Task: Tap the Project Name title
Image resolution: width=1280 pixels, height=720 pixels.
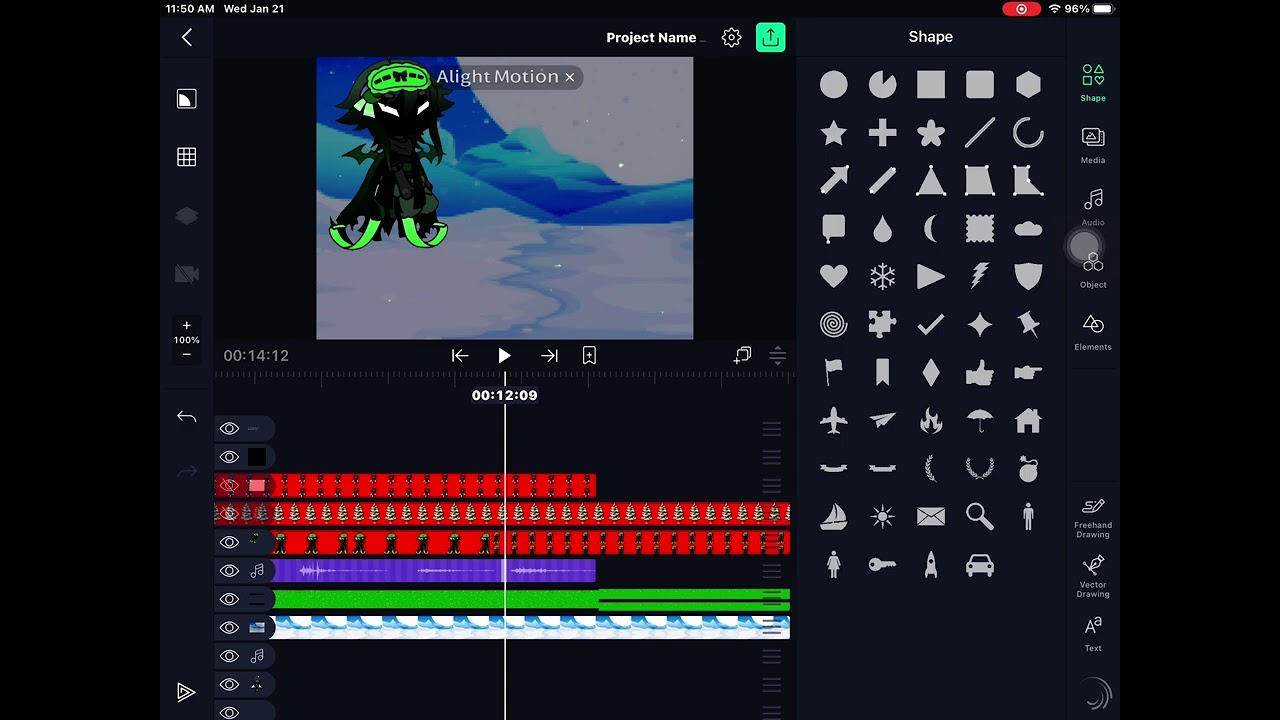Action: [x=651, y=38]
